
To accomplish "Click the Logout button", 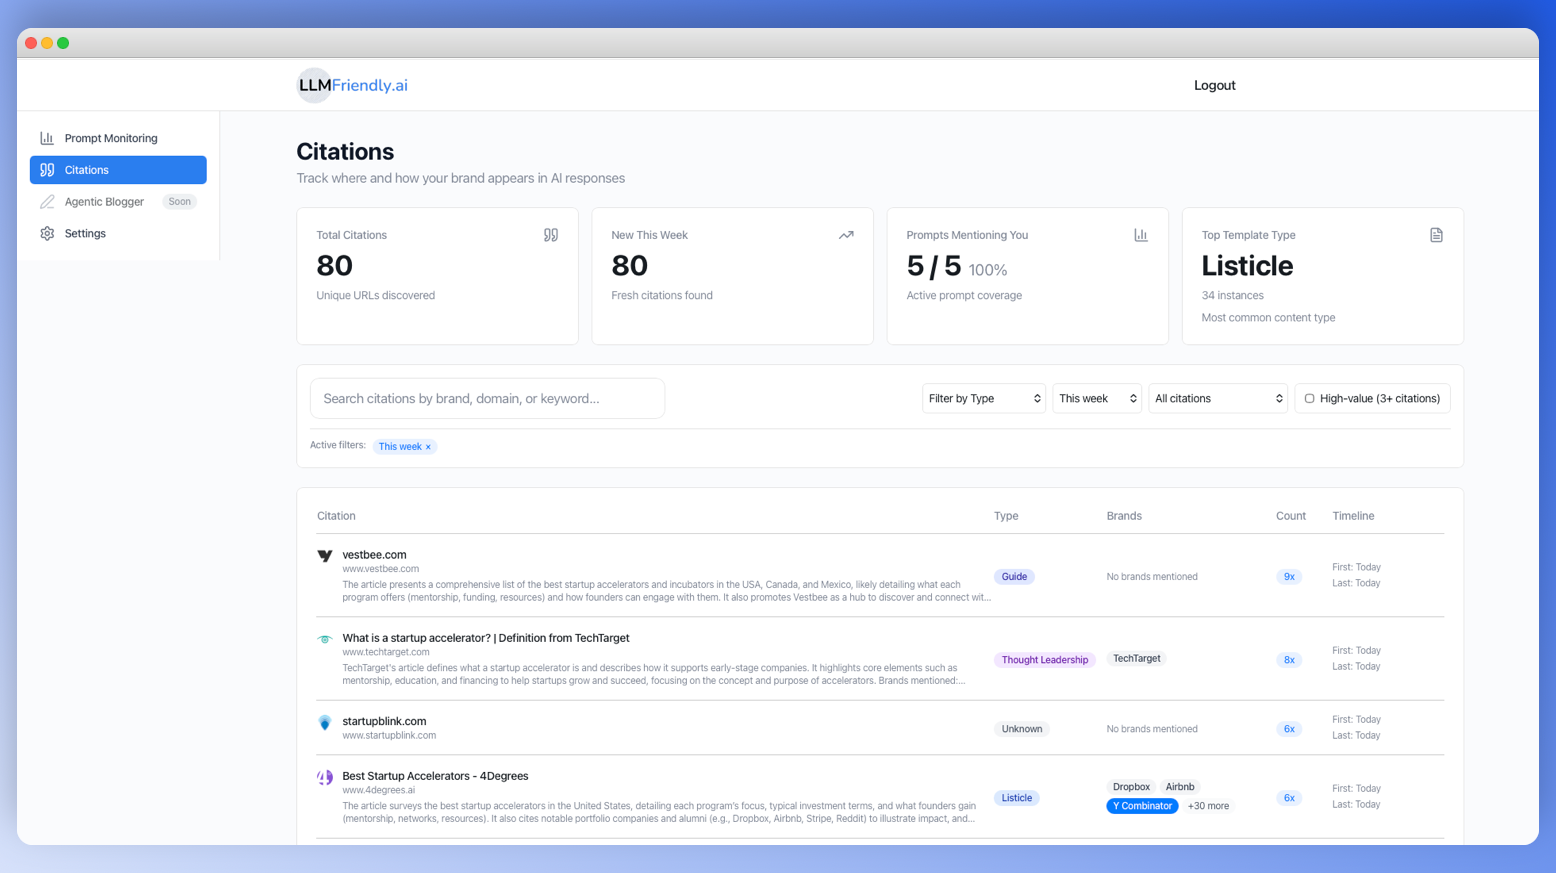I will pos(1214,85).
